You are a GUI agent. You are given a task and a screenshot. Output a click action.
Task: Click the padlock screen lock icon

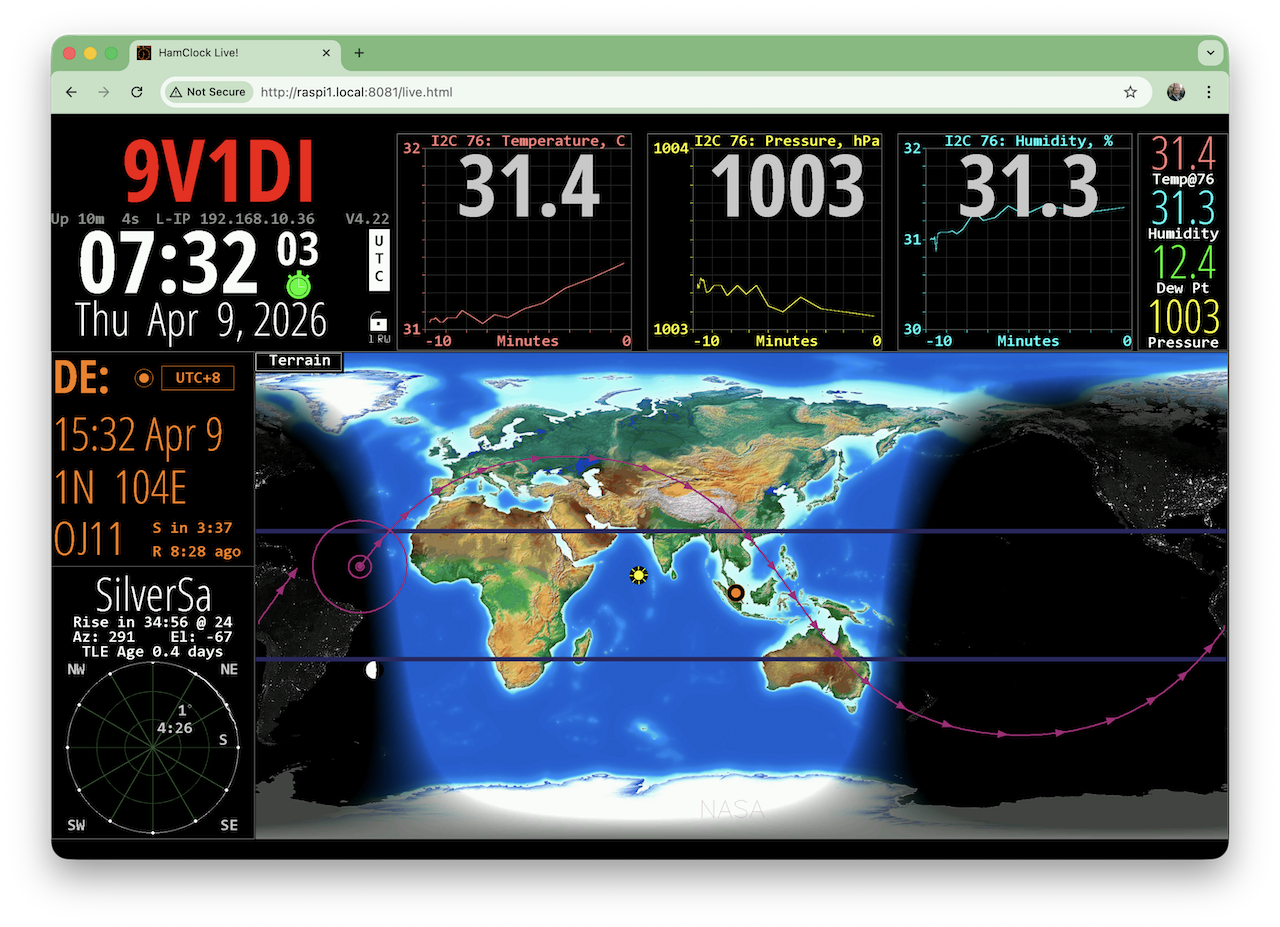point(378,323)
